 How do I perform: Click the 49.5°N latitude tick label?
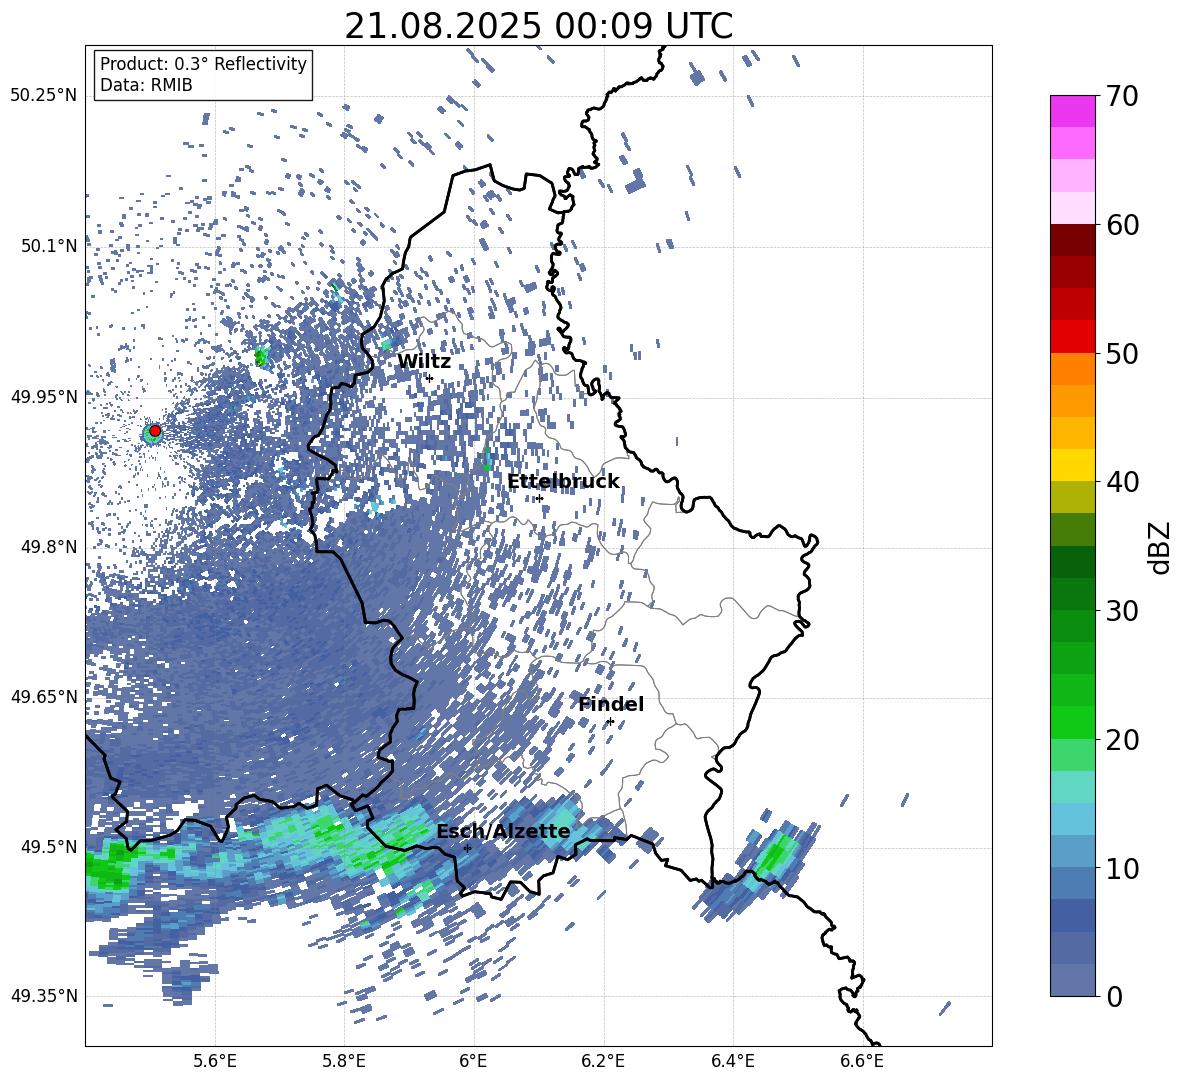click(x=49, y=847)
